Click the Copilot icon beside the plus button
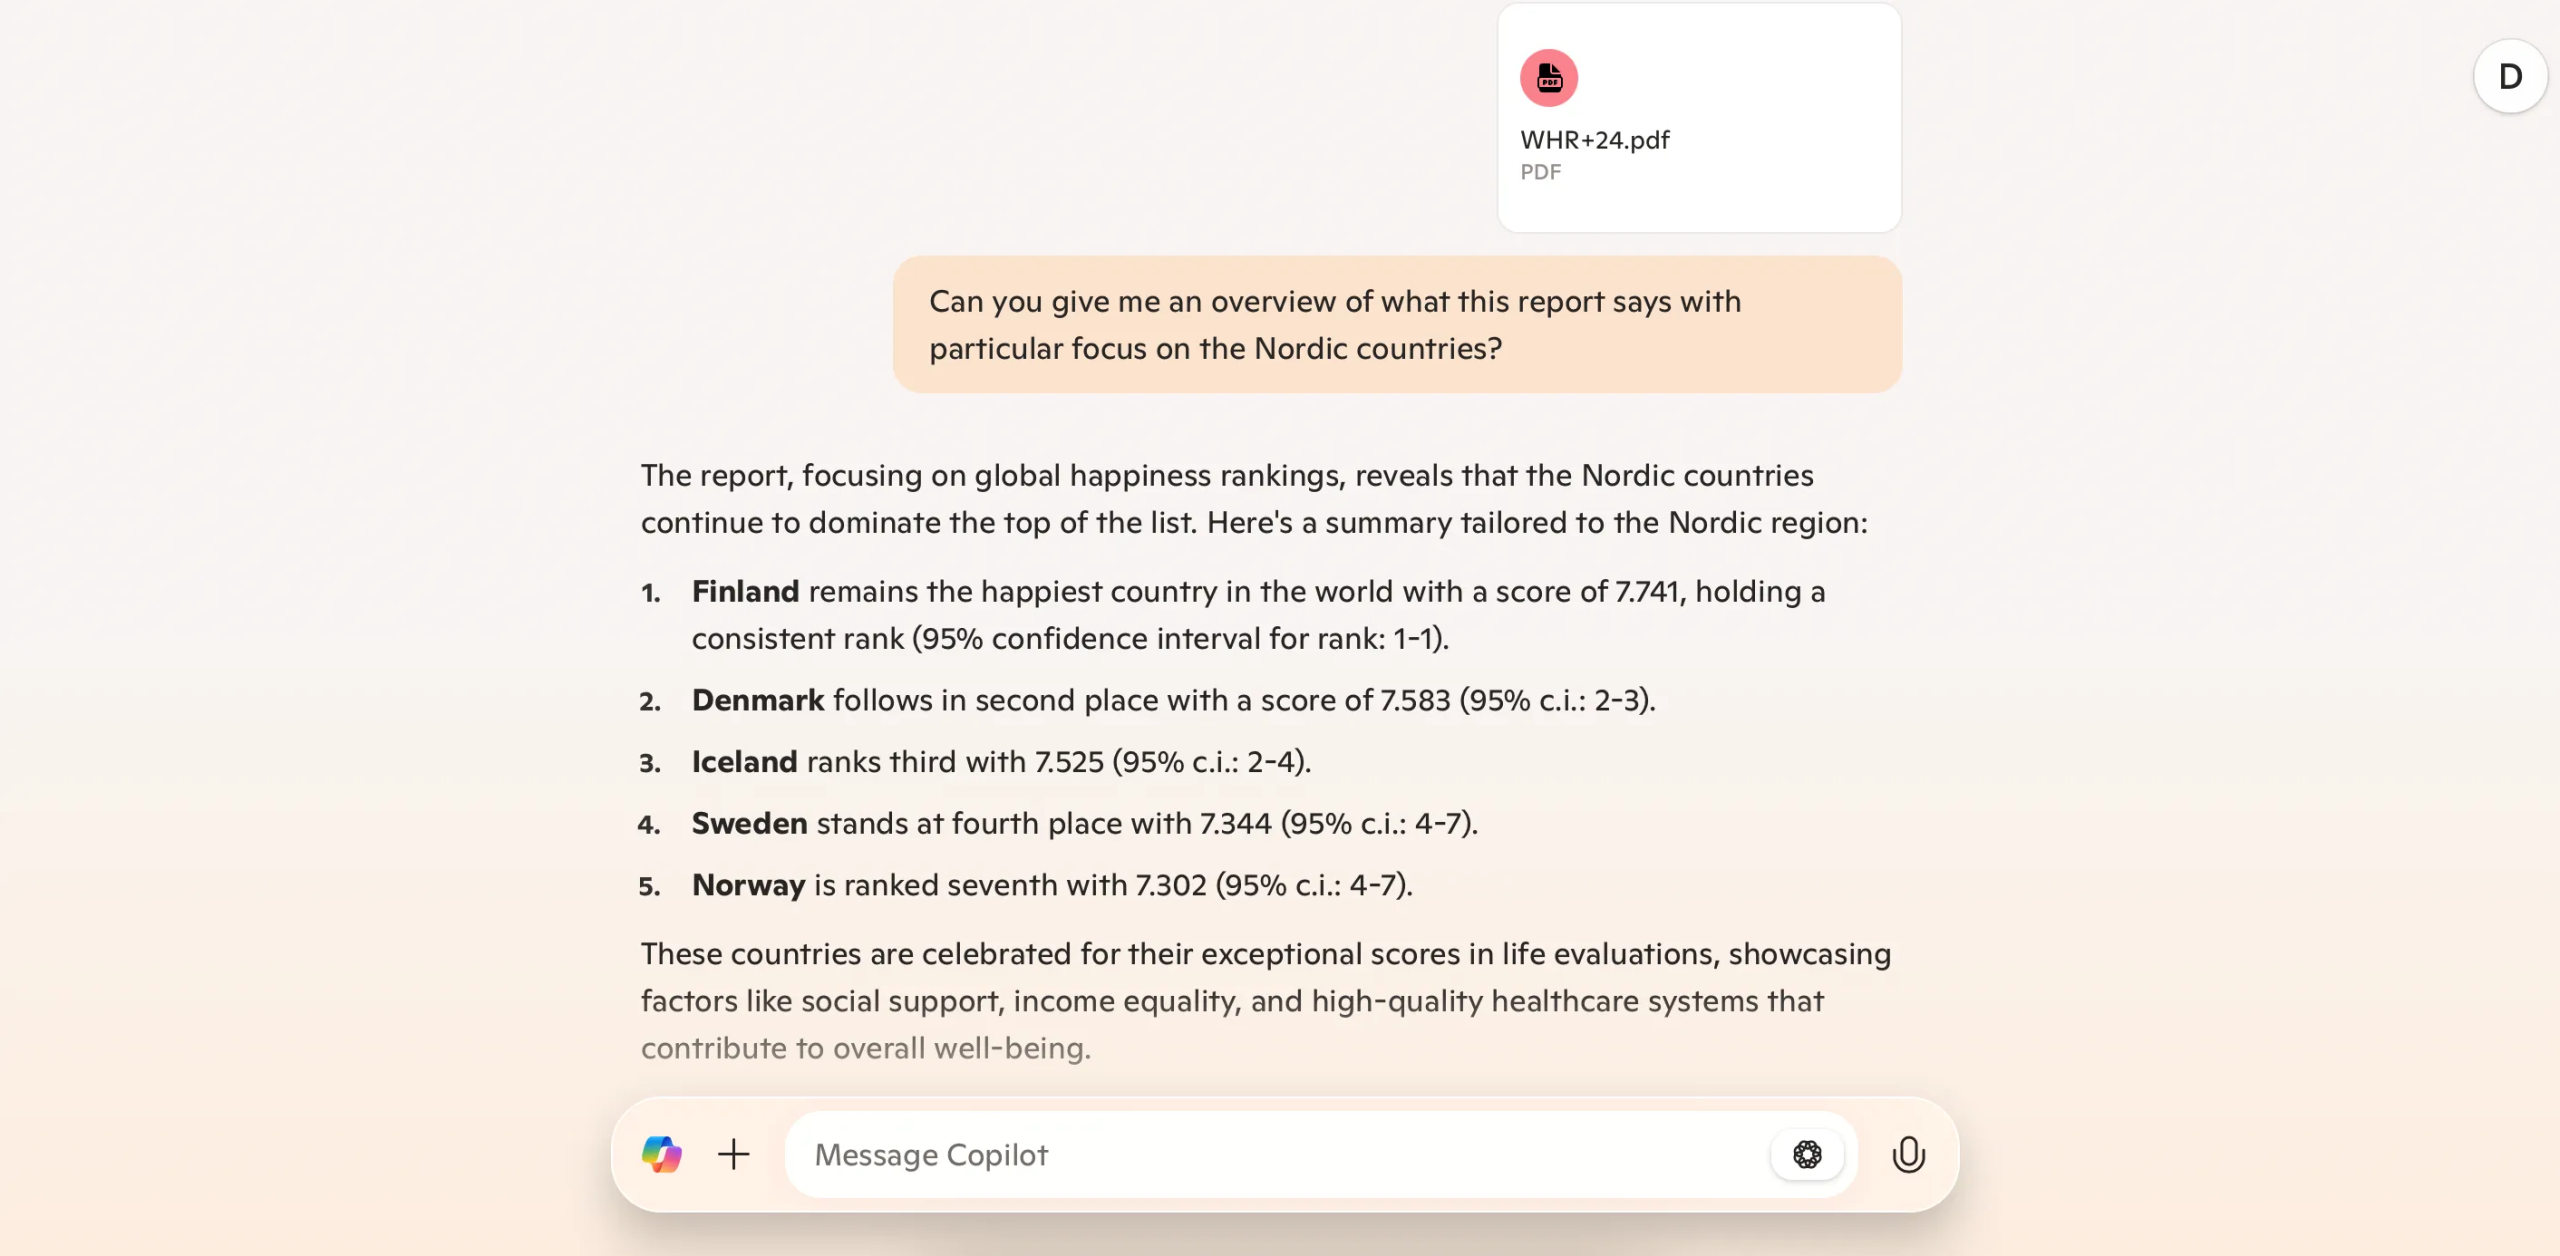 664,1155
